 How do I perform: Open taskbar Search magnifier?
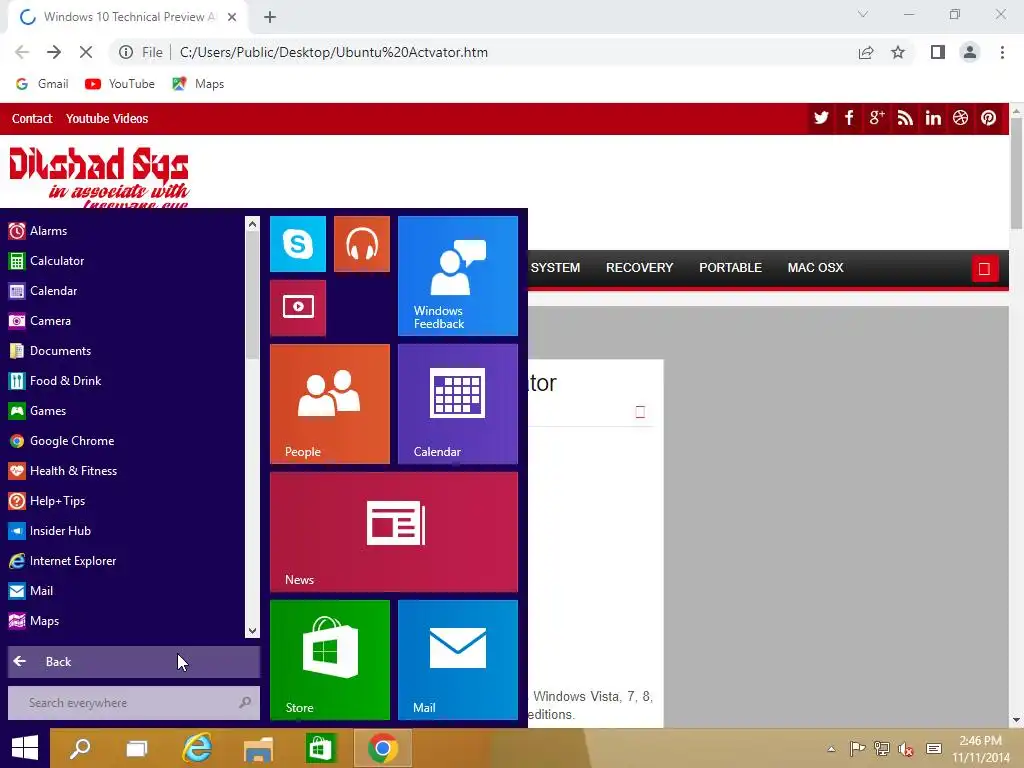click(x=80, y=748)
